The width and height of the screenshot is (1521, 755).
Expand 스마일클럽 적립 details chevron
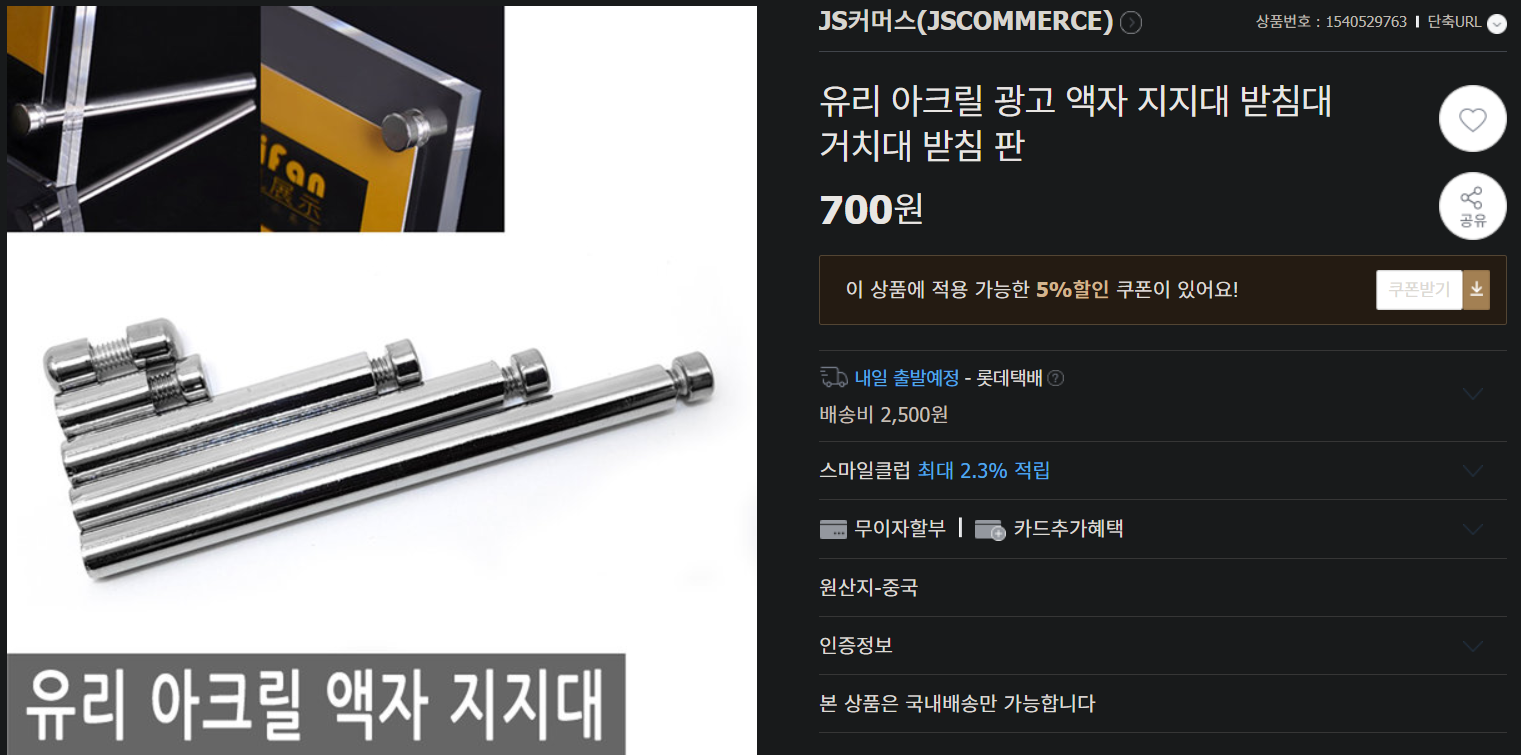pos(1472,471)
